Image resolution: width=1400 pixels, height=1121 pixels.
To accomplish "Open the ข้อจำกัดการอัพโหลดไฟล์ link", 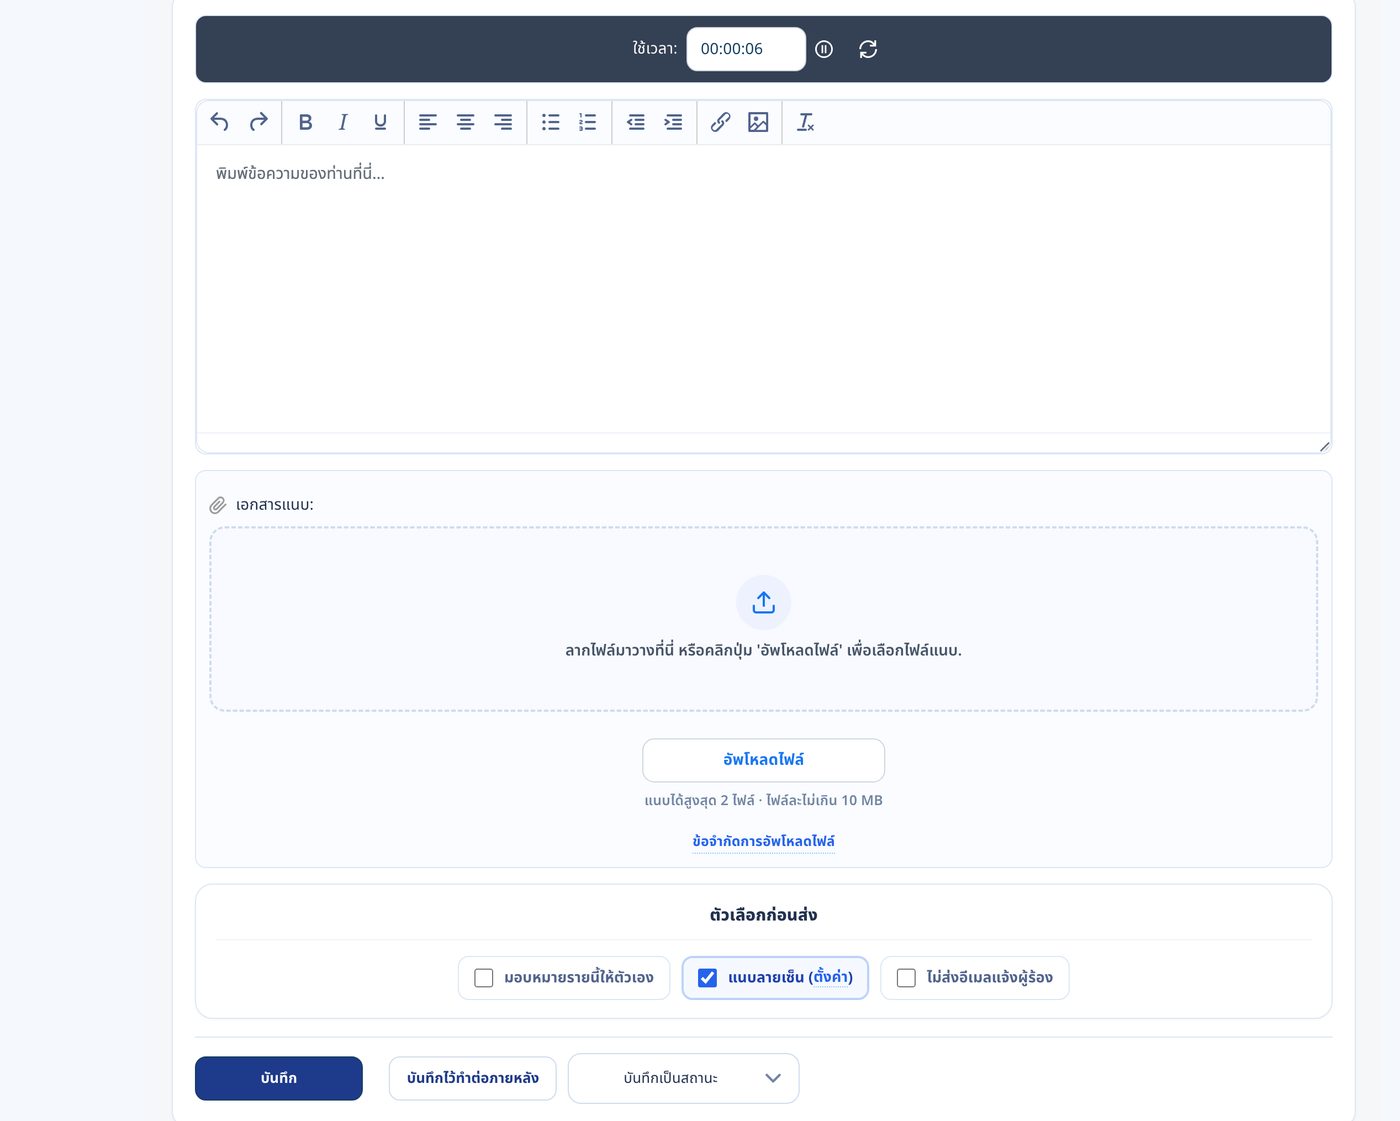I will point(764,841).
